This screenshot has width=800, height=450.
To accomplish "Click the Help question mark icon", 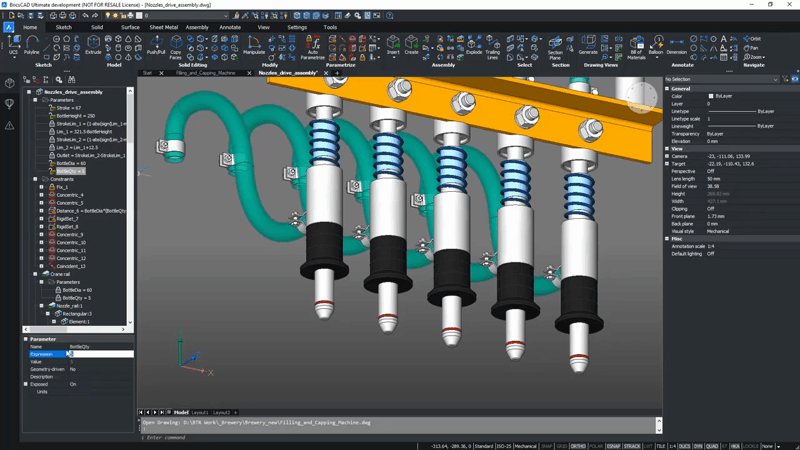I will [x=390, y=16].
